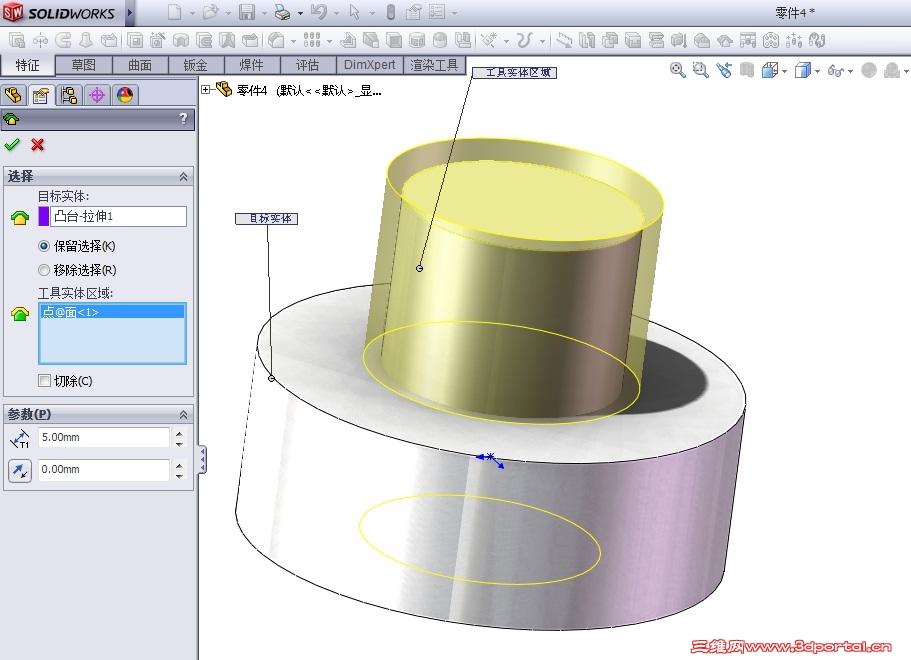Switch to the DimXpert tab
911x660 pixels.
tap(370, 65)
